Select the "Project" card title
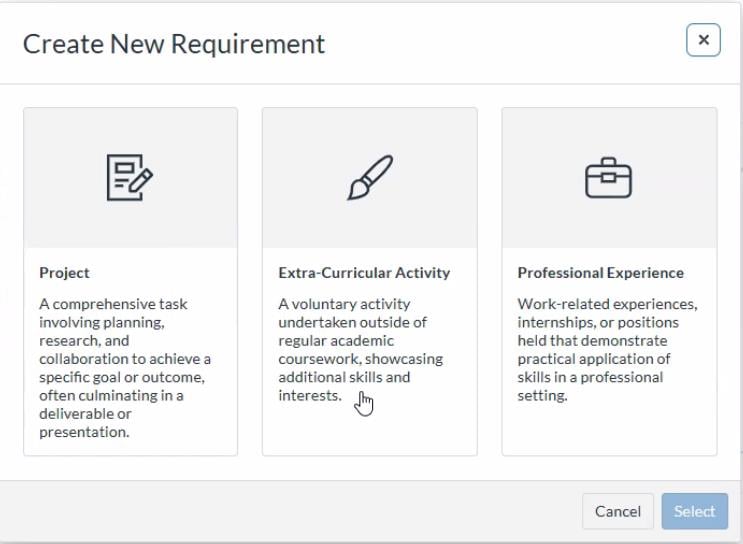Viewport: 743px width, 544px height. tap(64, 273)
